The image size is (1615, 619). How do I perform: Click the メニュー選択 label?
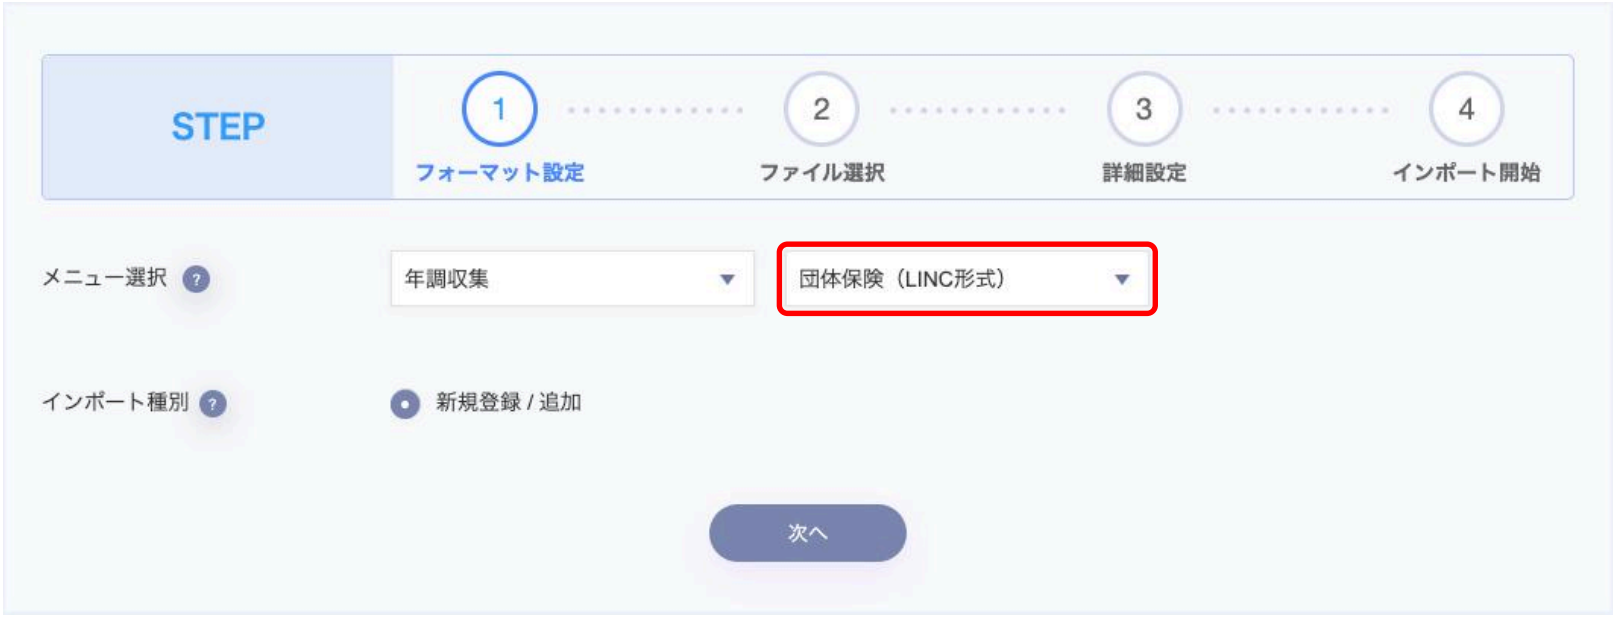pos(104,278)
